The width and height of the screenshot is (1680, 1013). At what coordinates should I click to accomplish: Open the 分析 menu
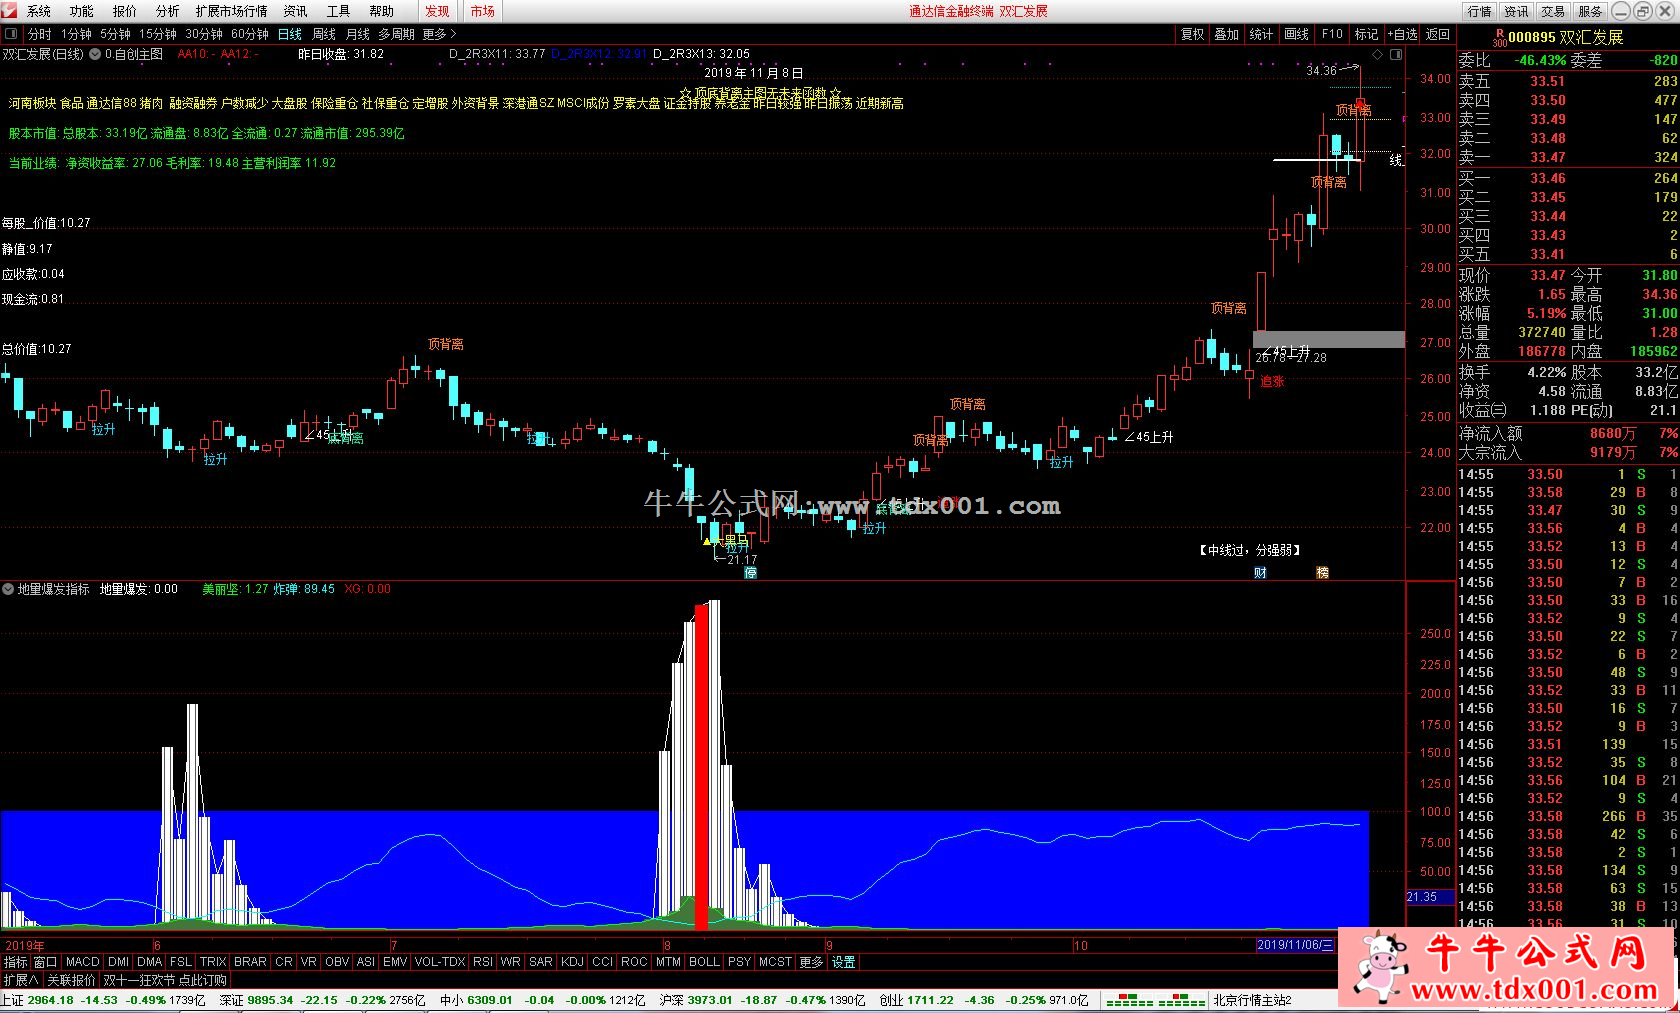(x=168, y=11)
